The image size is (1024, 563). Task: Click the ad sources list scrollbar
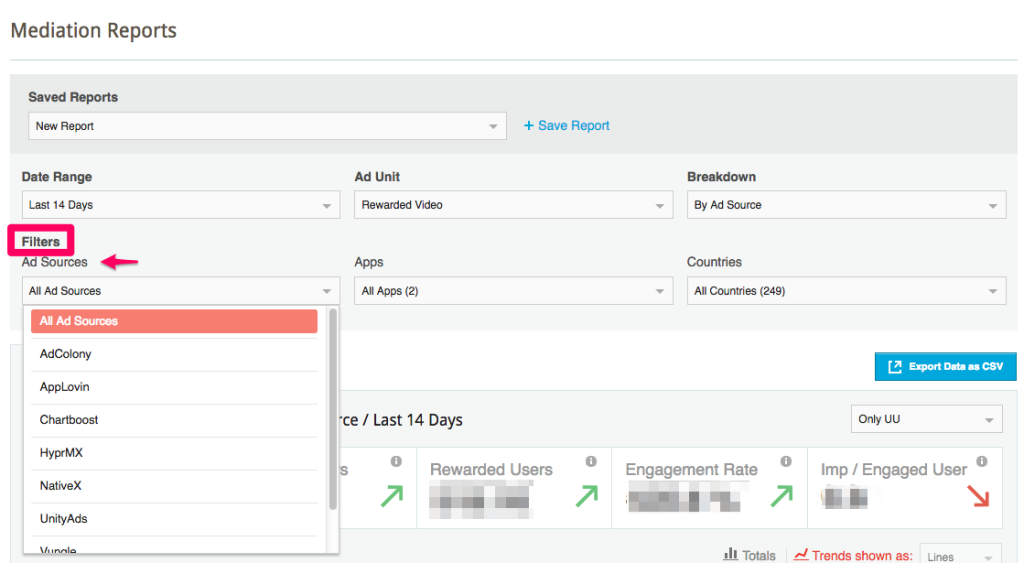tap(332, 410)
